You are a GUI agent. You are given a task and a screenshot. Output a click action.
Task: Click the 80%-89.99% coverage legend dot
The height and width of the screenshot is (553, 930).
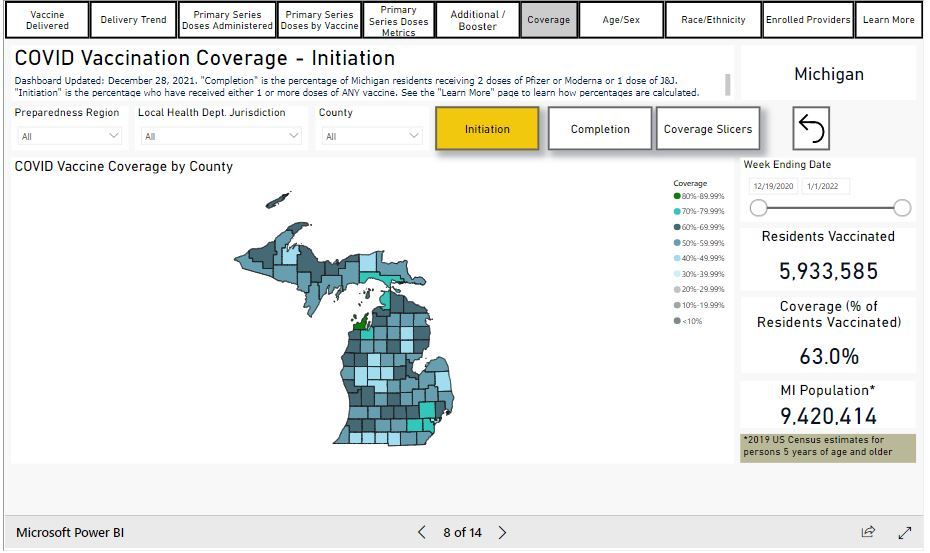[x=677, y=196]
